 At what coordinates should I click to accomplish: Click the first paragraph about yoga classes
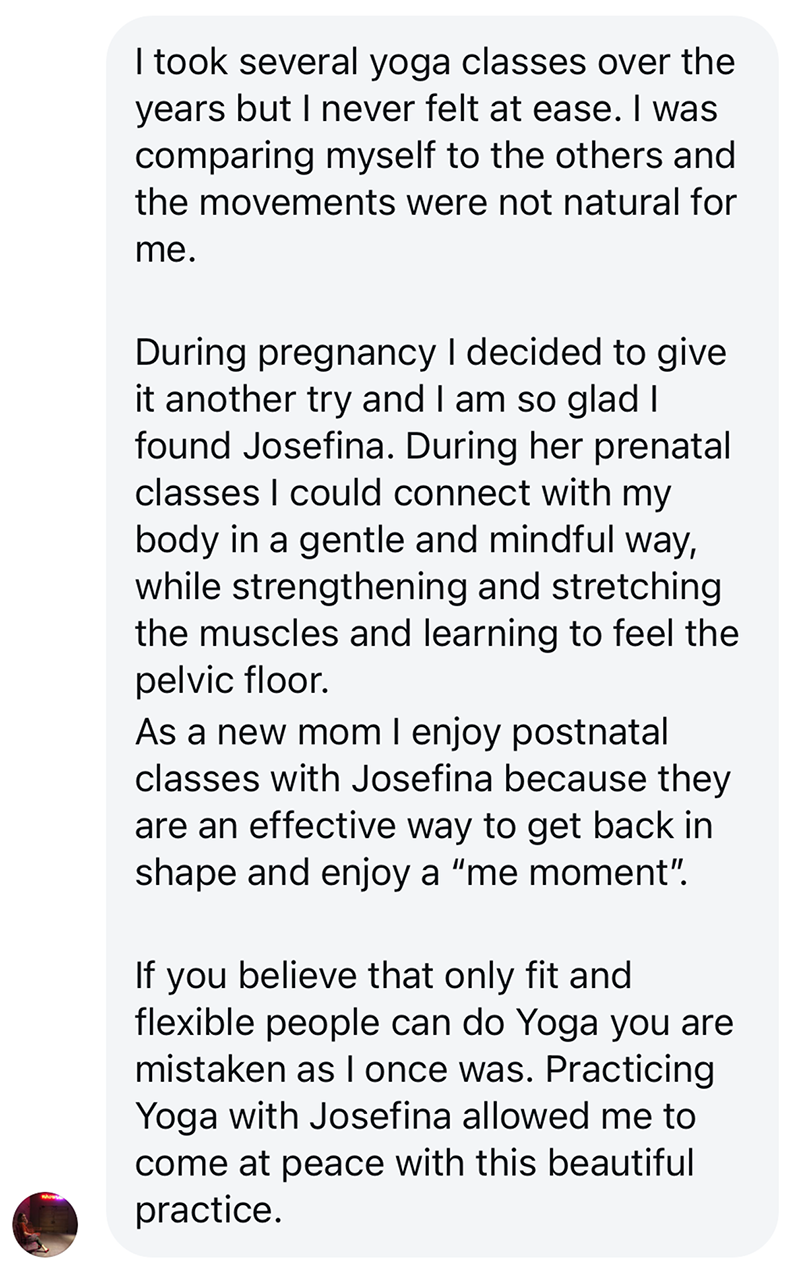(x=436, y=155)
